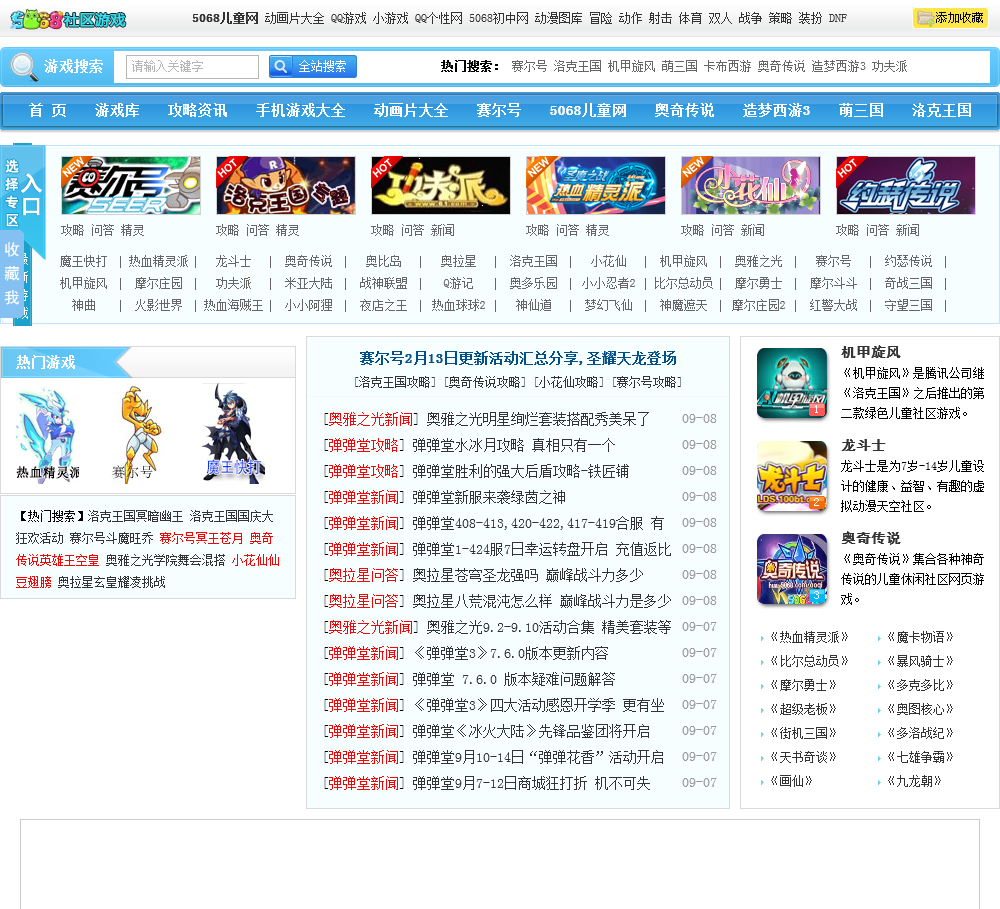
Task: Click the 龙斗士 title in right sidebar
Action: click(x=862, y=445)
